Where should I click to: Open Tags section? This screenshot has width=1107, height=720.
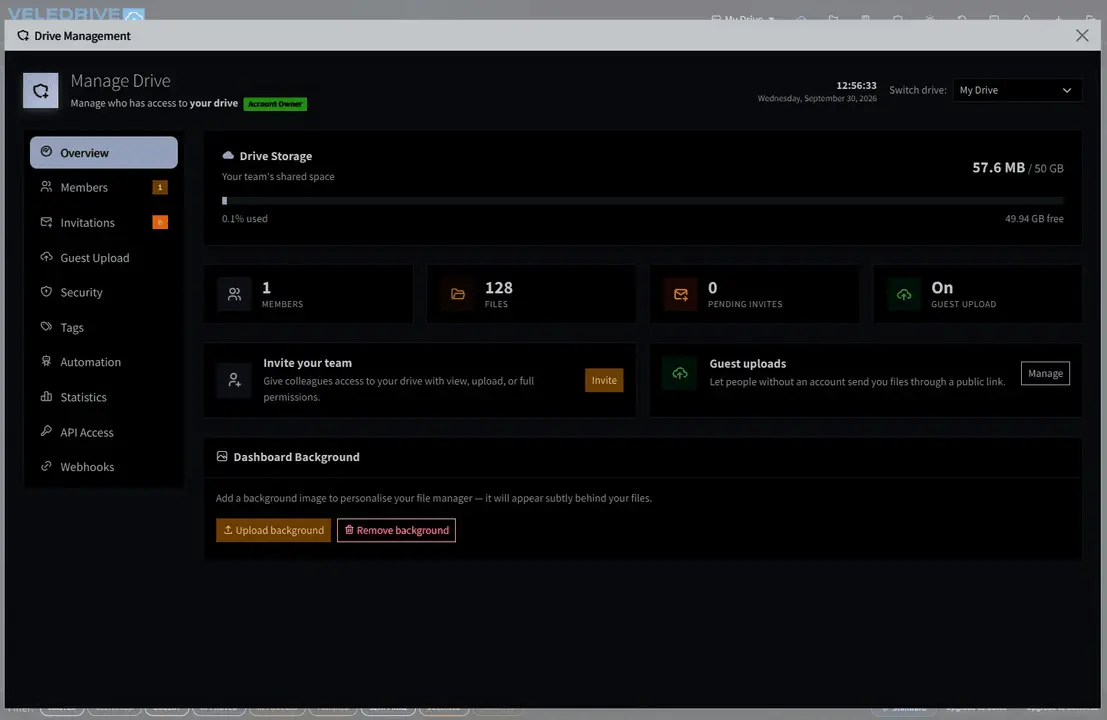click(x=104, y=328)
